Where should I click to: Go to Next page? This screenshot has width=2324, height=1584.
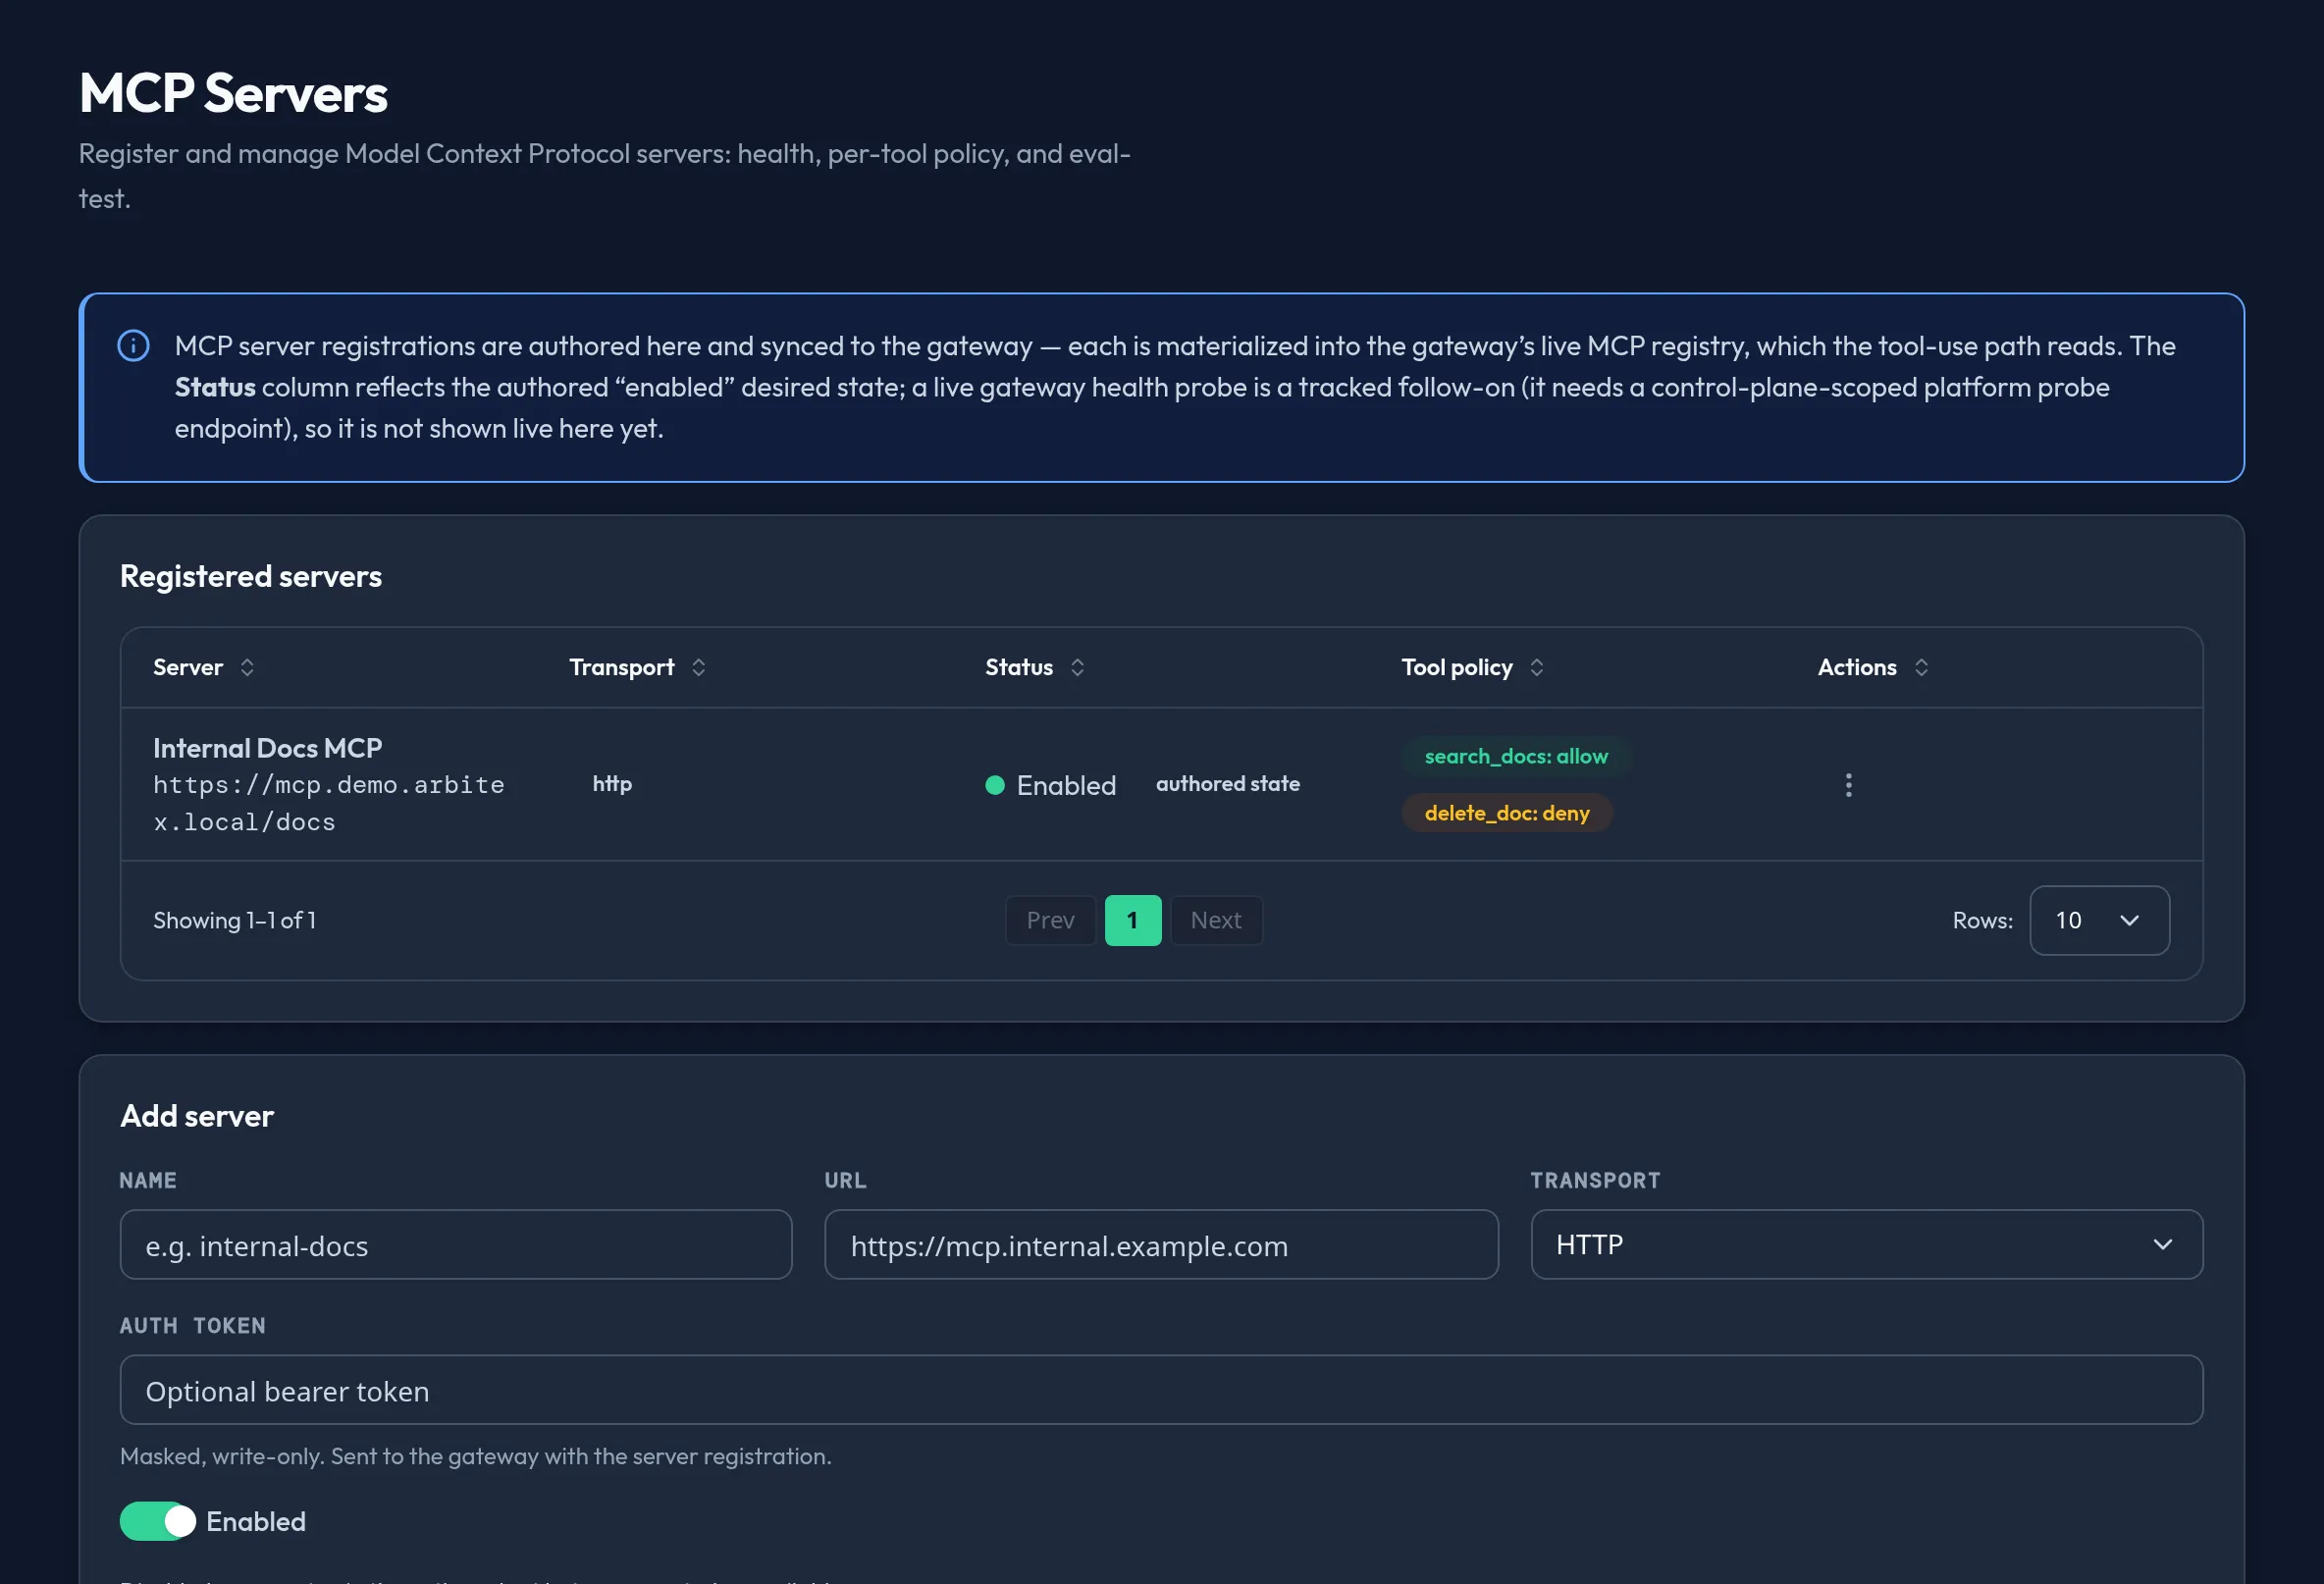click(x=1216, y=920)
